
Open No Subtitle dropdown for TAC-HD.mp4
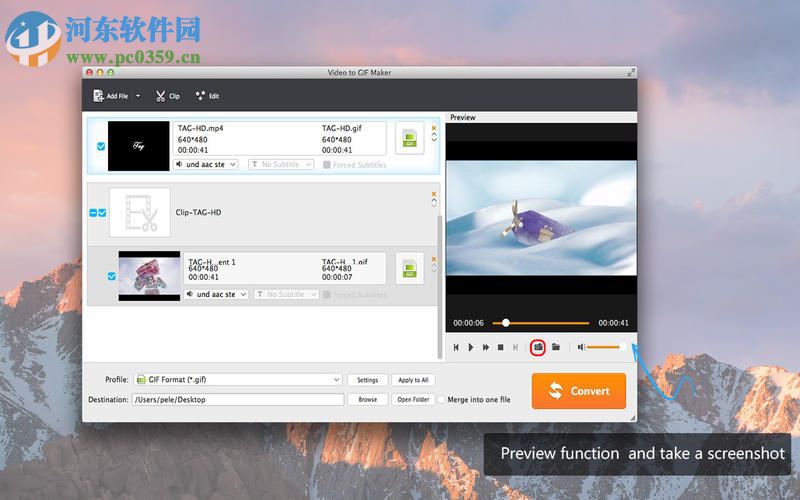click(x=281, y=164)
